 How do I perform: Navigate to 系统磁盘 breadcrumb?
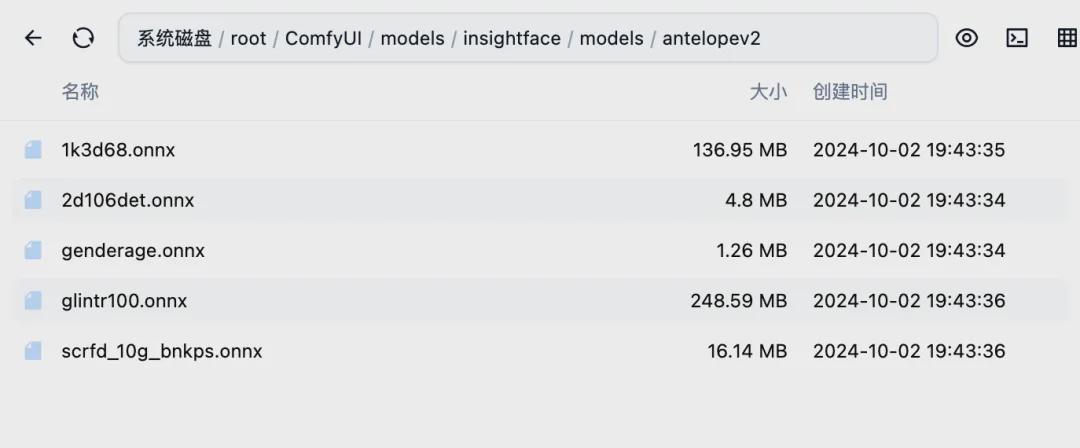174,39
